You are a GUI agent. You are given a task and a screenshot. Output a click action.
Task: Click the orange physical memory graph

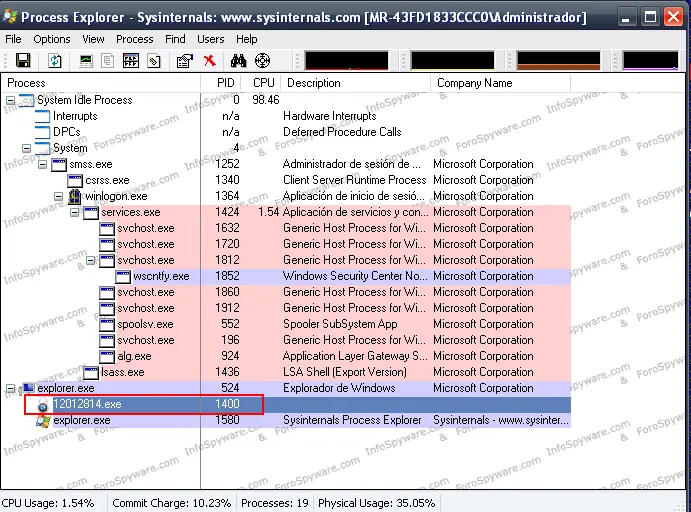558,61
